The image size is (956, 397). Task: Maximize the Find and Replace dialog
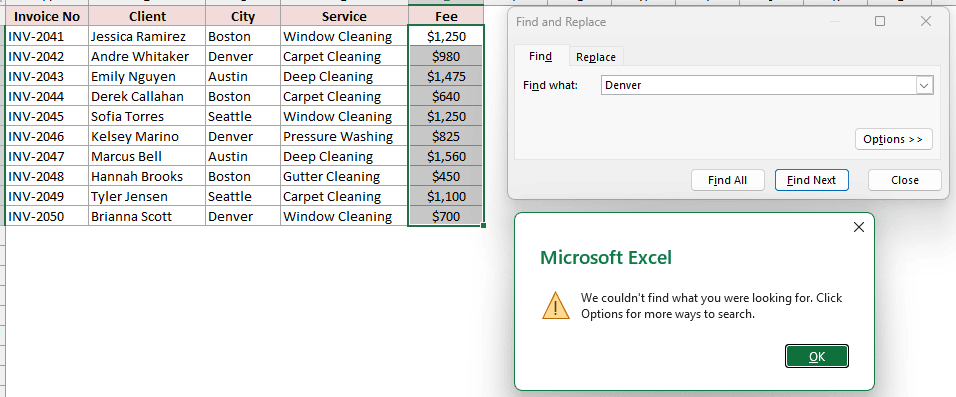tap(880, 21)
